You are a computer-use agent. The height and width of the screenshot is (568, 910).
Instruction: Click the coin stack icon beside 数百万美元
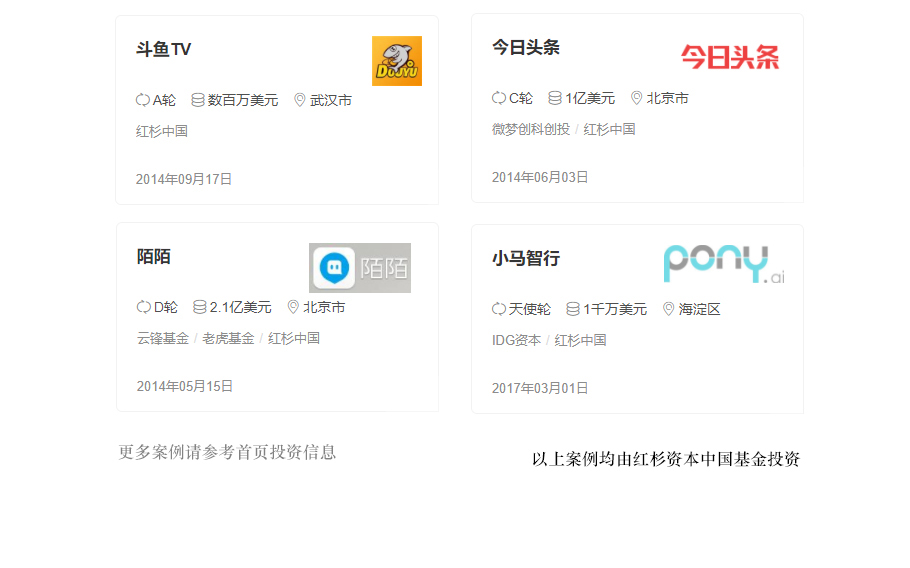pyautogui.click(x=198, y=100)
